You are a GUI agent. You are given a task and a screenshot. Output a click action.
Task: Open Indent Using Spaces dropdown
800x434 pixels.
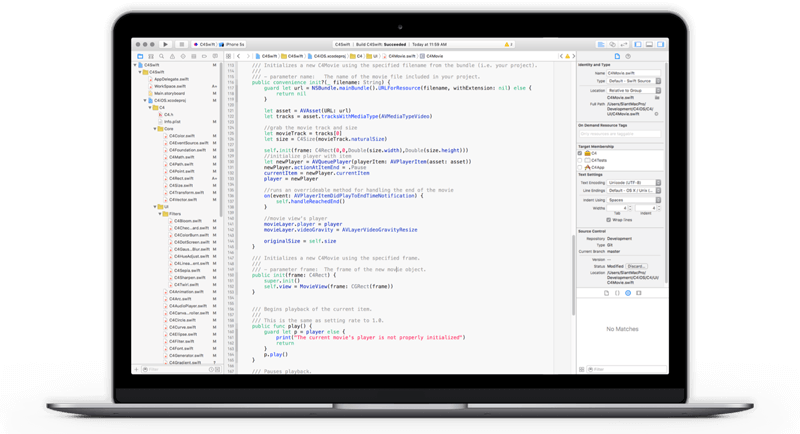(634, 200)
